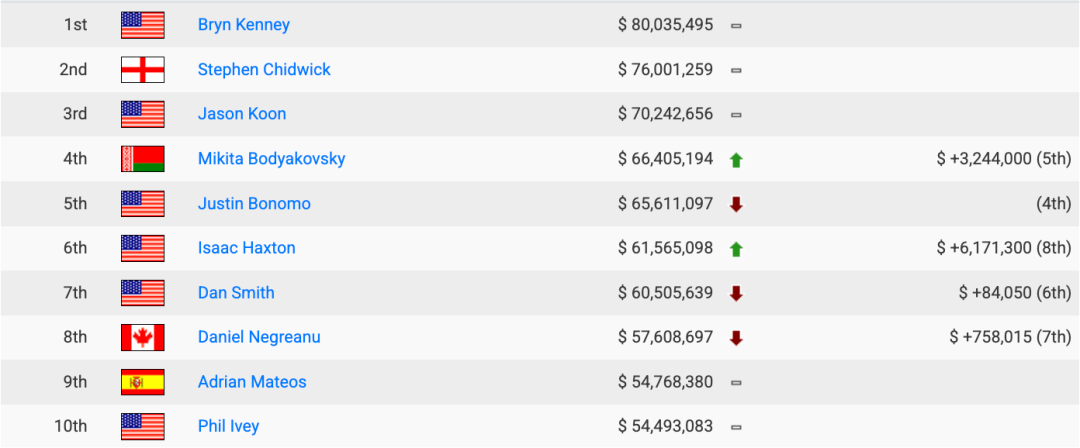Open Phil Ivey's player page
Screen dimensions: 1080x448
pyautogui.click(x=228, y=427)
